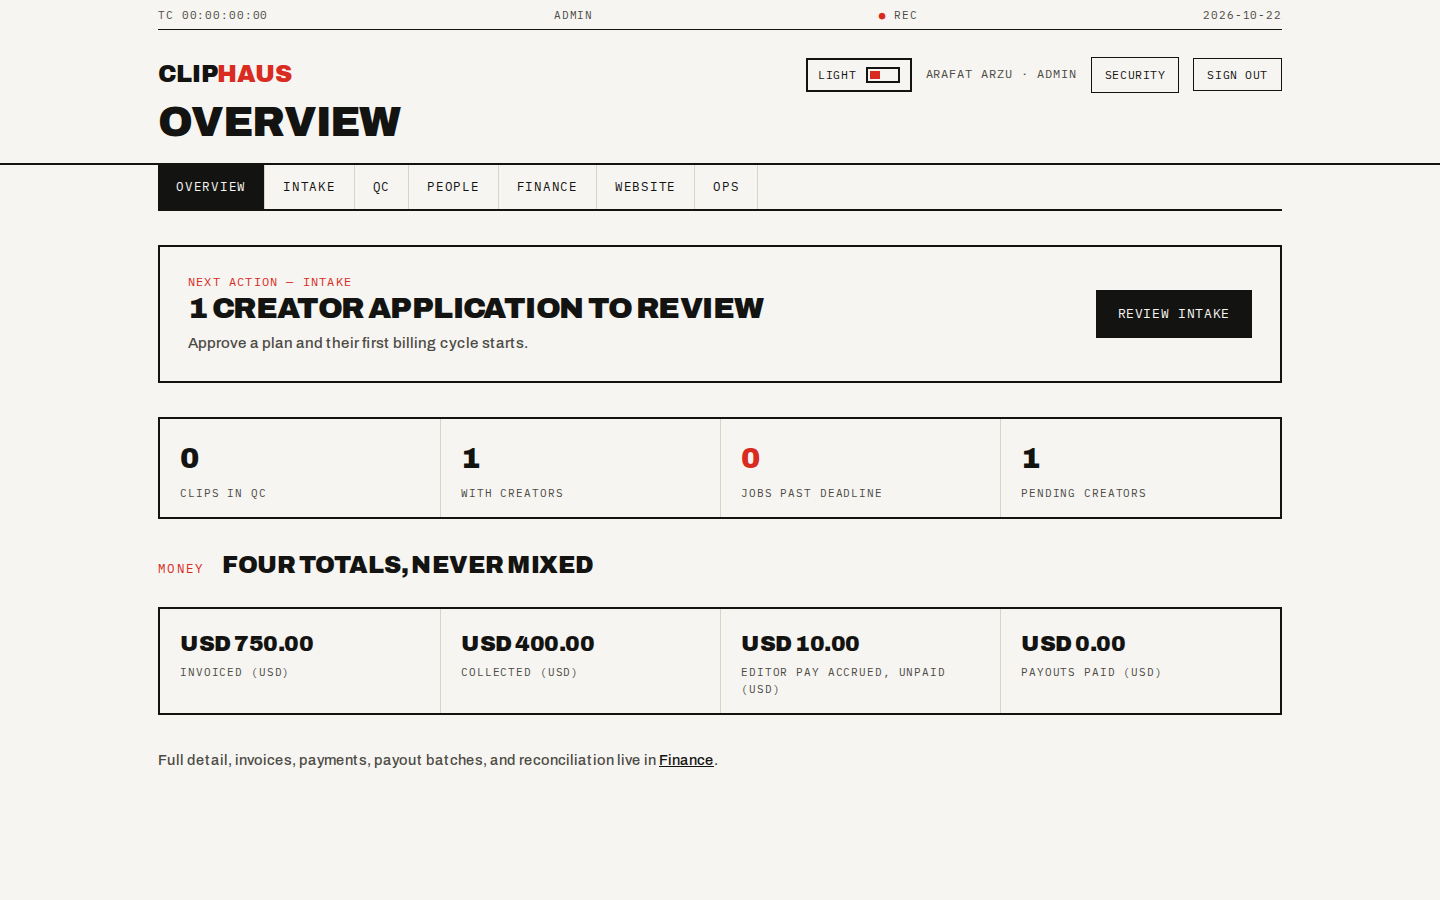
Task: Click the '1 CREATOR APPLICATION TO REVIEW' headline
Action: (476, 308)
